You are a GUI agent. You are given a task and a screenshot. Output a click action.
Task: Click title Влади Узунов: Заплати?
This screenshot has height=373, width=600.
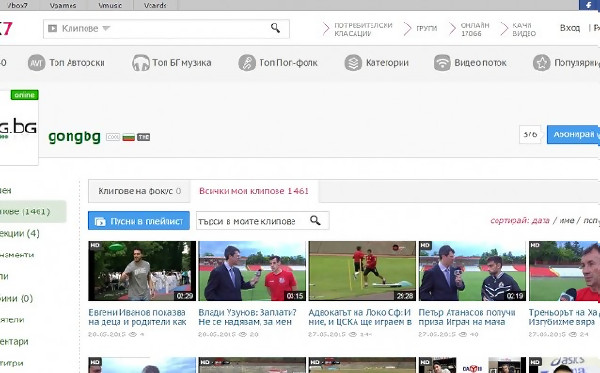pyautogui.click(x=247, y=318)
